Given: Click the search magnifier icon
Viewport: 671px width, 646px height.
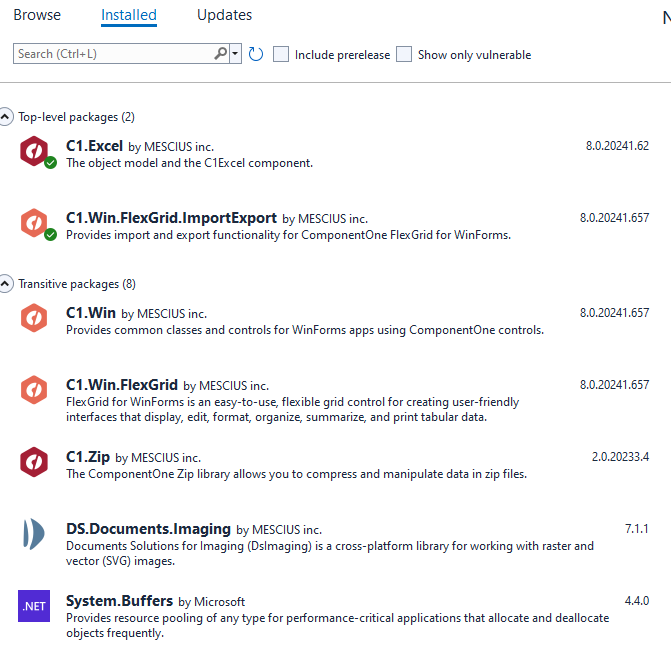Looking at the screenshot, I should tap(220, 53).
